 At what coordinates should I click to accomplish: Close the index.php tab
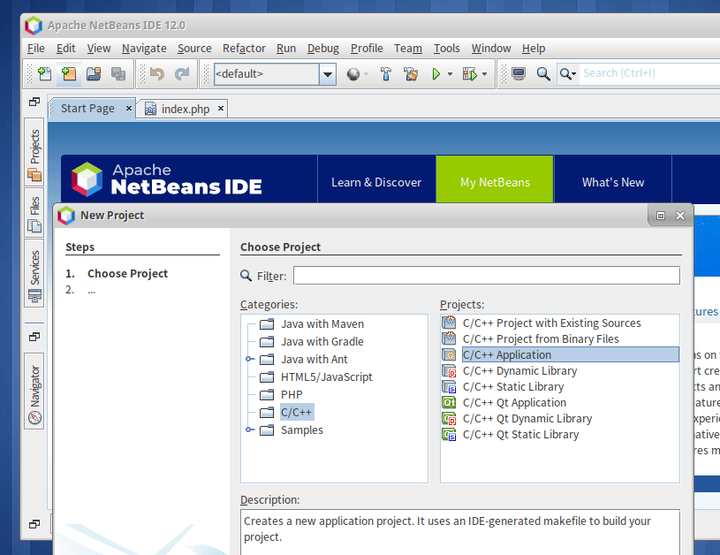(221, 108)
